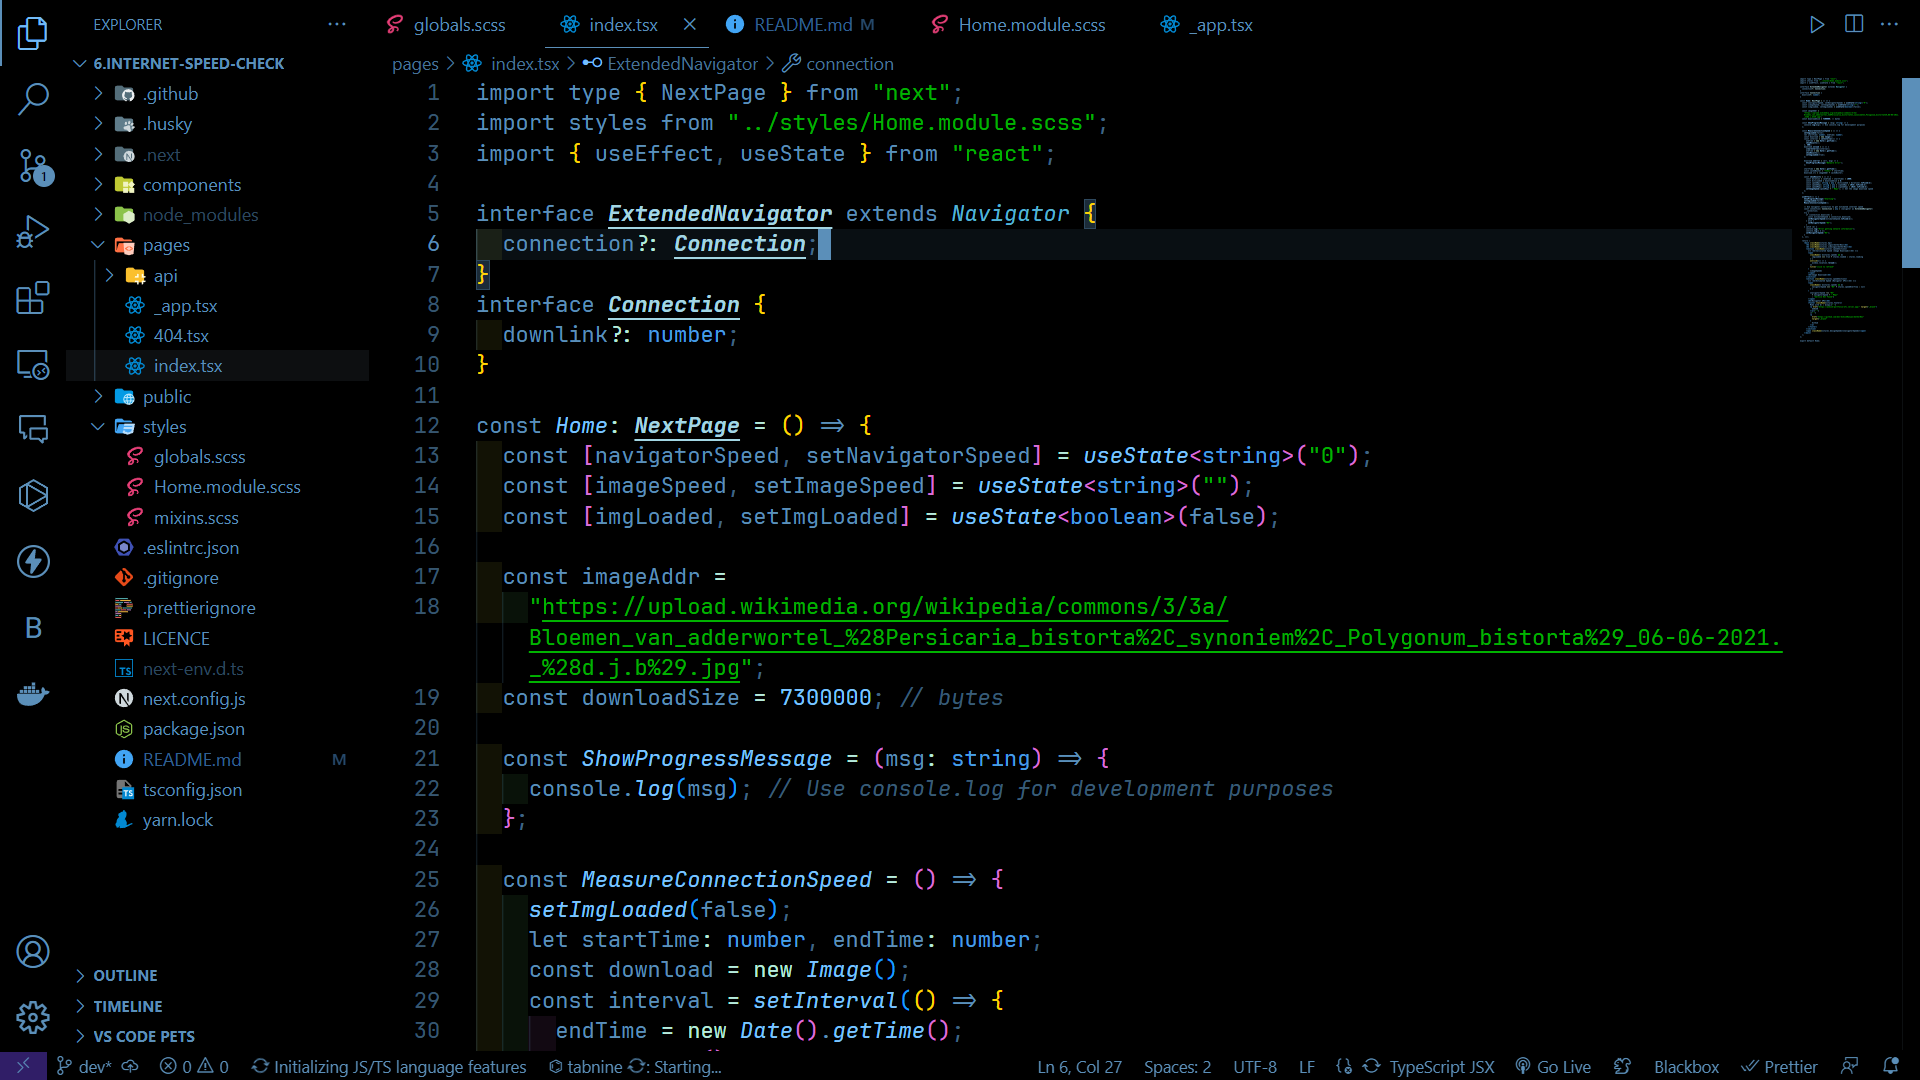Viewport: 1920px width, 1080px height.
Task: Open the Search view in activity bar
Action: 33,99
